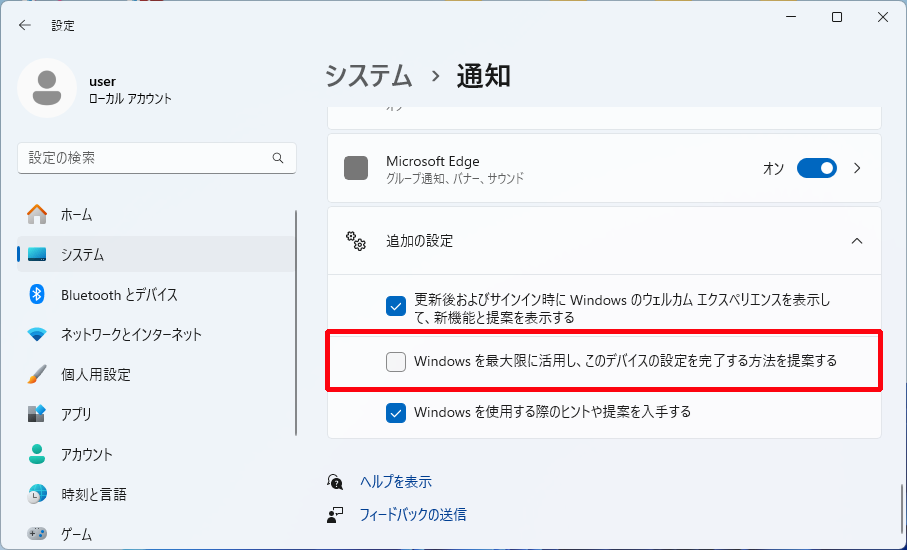The height and width of the screenshot is (550, 907).
Task: Check the 'Windows を最大限に活用' checkbox
Action: tap(396, 362)
